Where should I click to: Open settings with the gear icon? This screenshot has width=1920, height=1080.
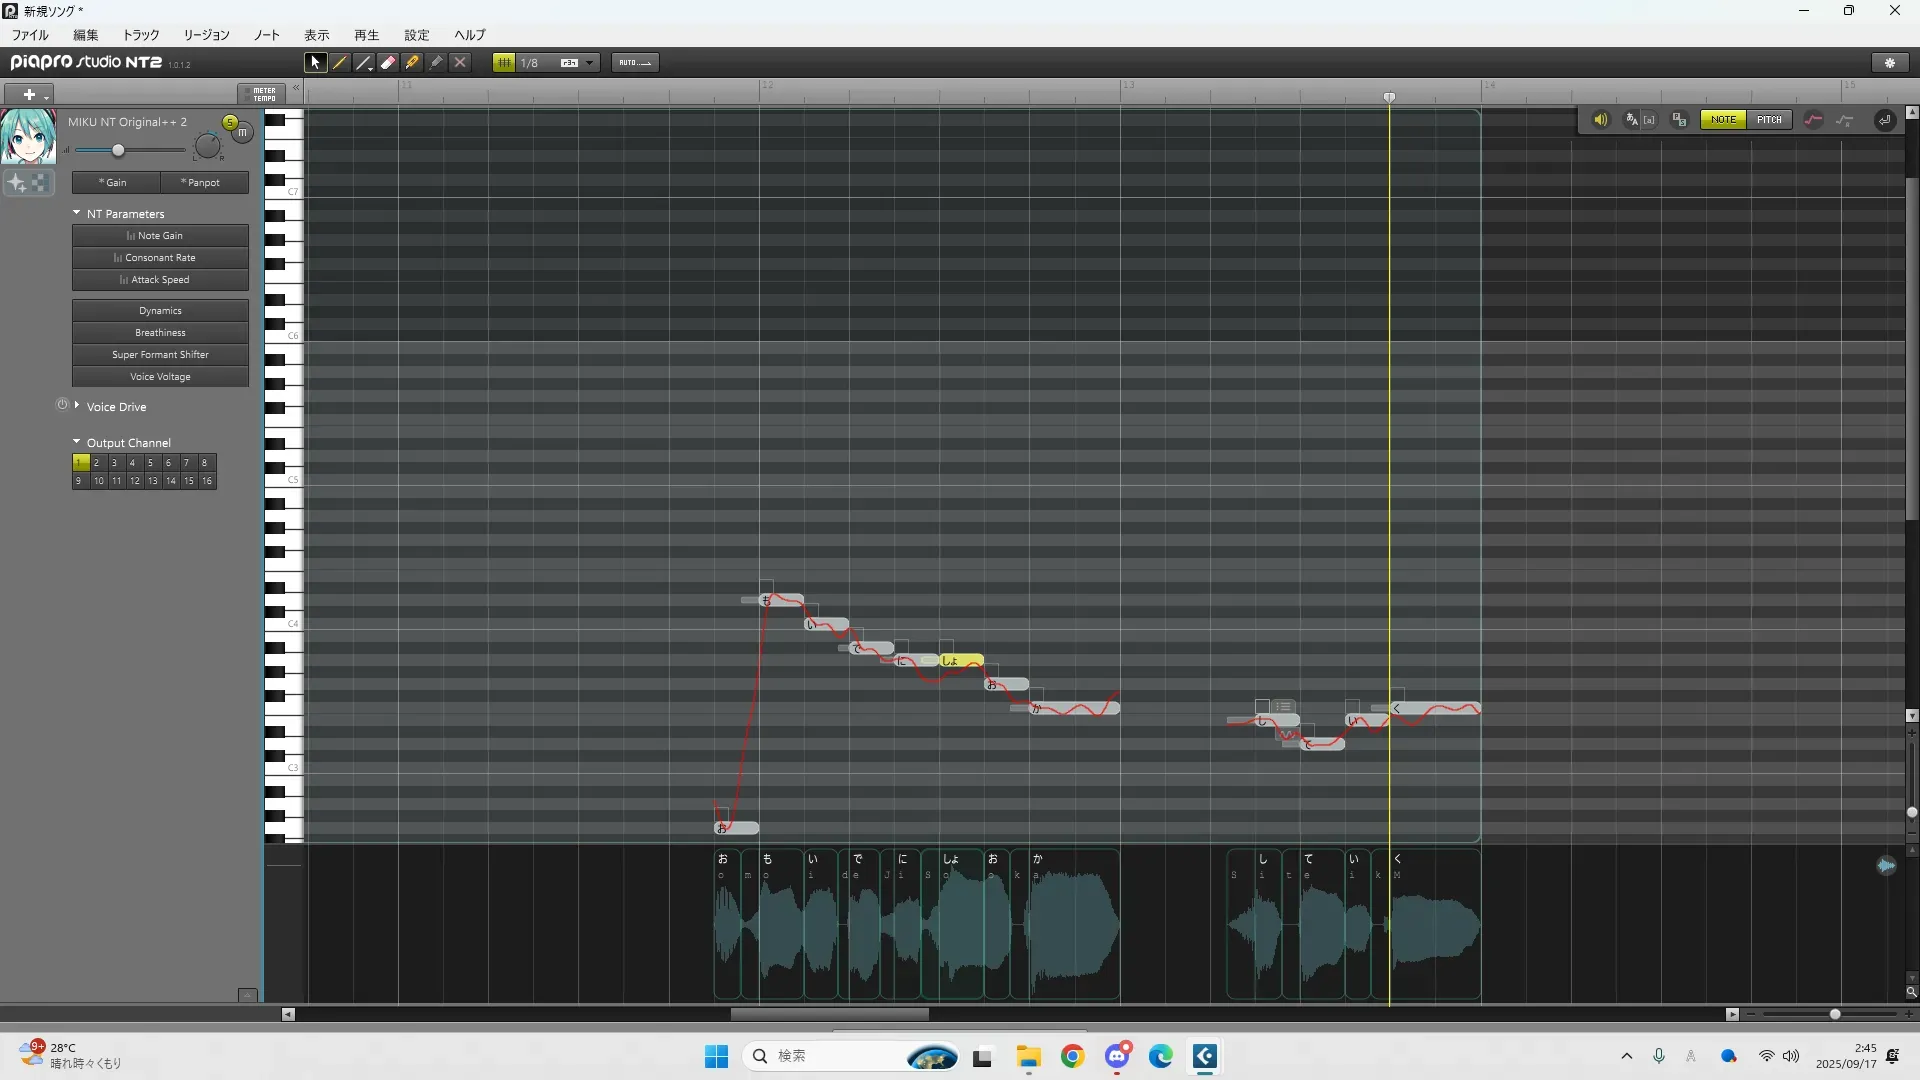point(1890,62)
